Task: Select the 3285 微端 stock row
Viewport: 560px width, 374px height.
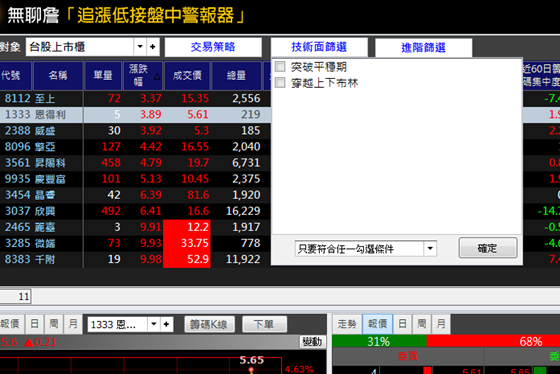Action: (x=135, y=243)
